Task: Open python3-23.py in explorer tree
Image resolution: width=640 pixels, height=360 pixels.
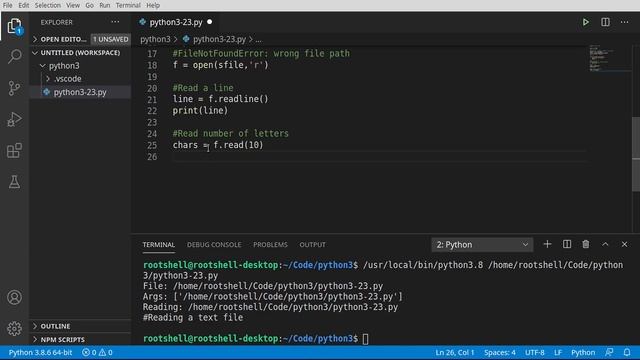Action: point(80,92)
